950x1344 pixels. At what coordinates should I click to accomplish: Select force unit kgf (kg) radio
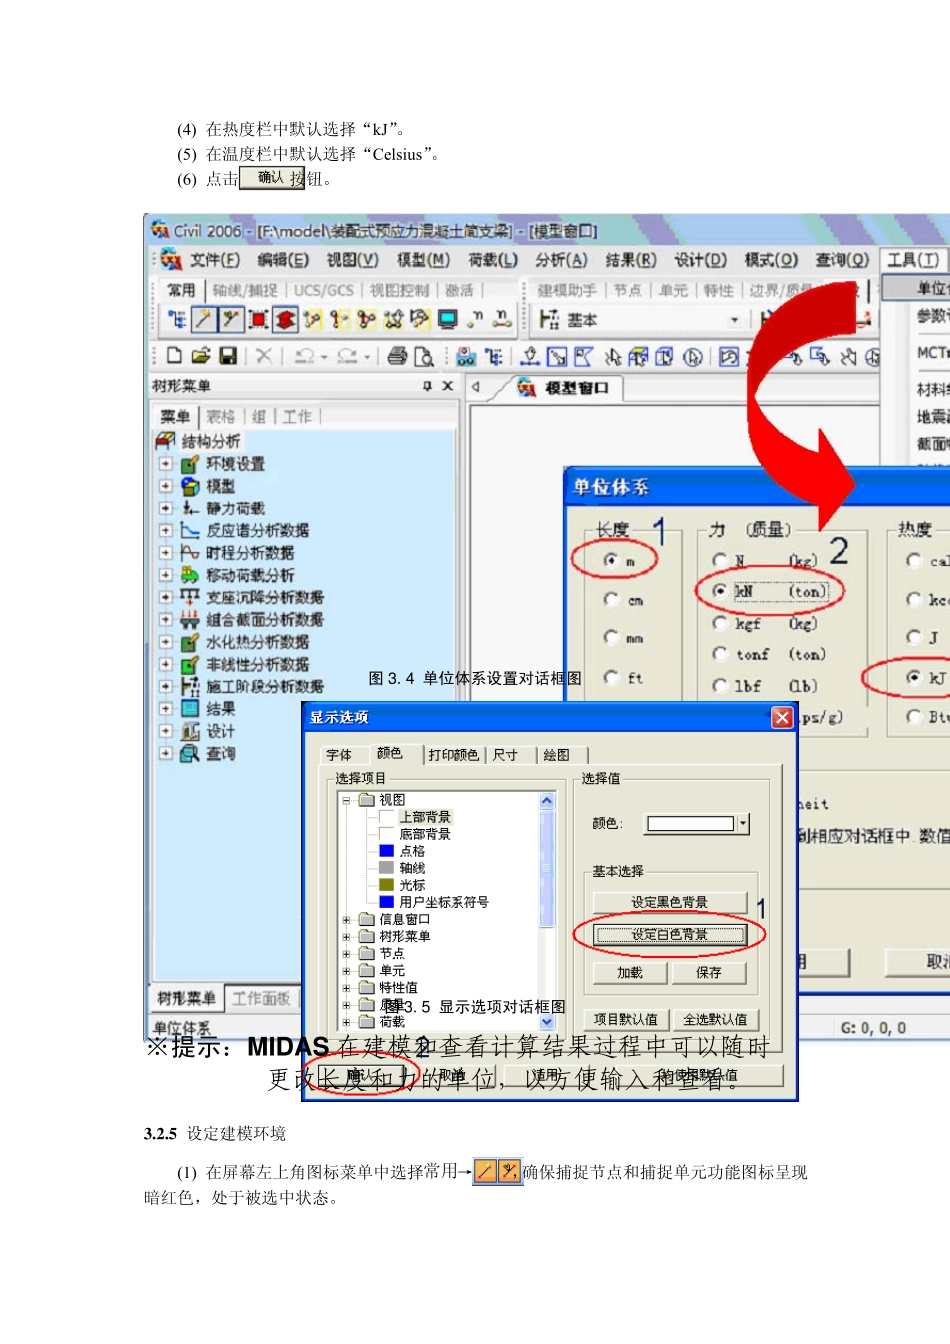click(x=719, y=623)
